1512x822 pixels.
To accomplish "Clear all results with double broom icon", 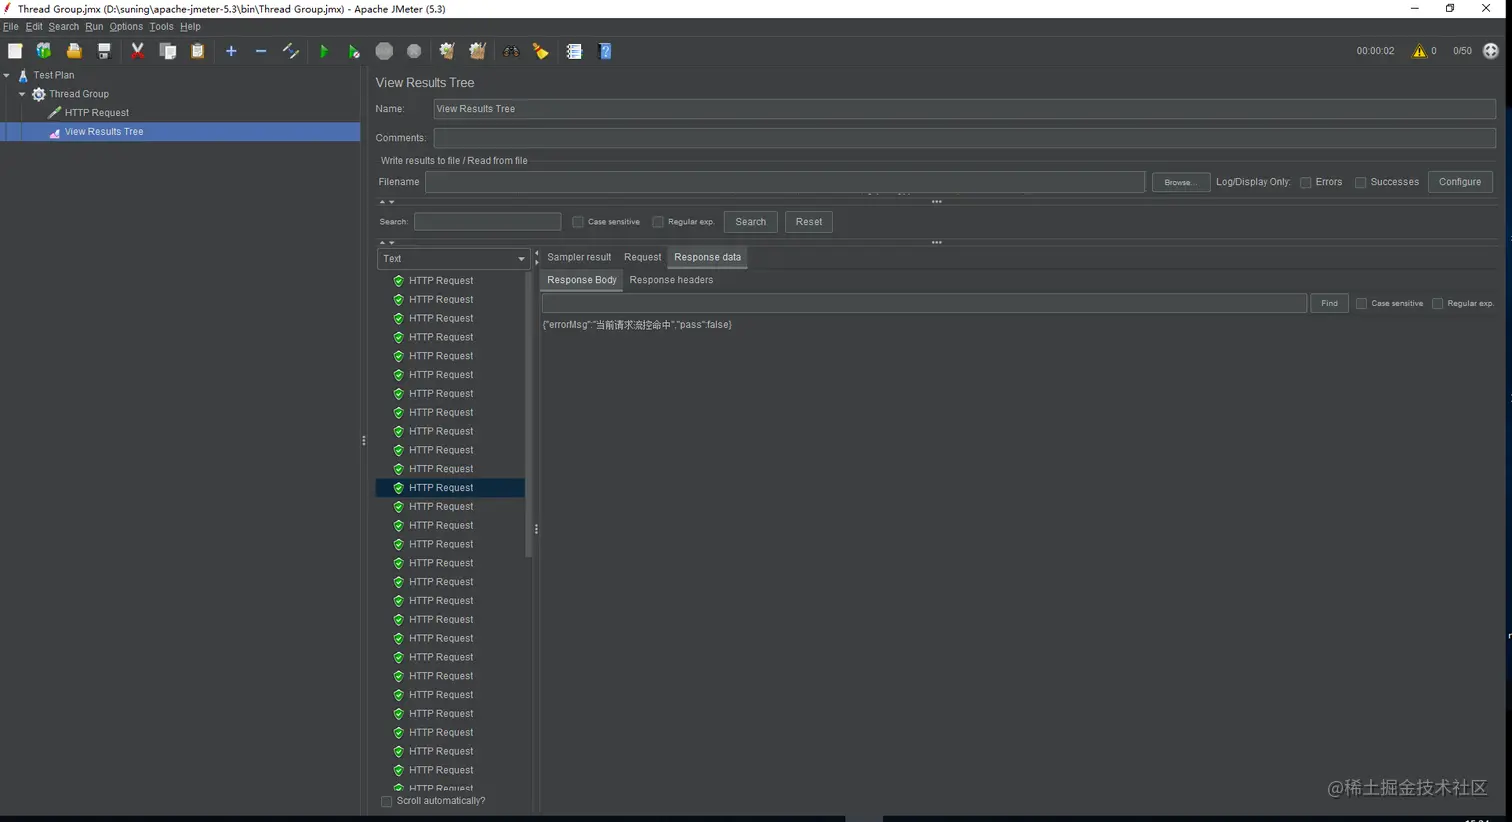I will click(x=478, y=51).
